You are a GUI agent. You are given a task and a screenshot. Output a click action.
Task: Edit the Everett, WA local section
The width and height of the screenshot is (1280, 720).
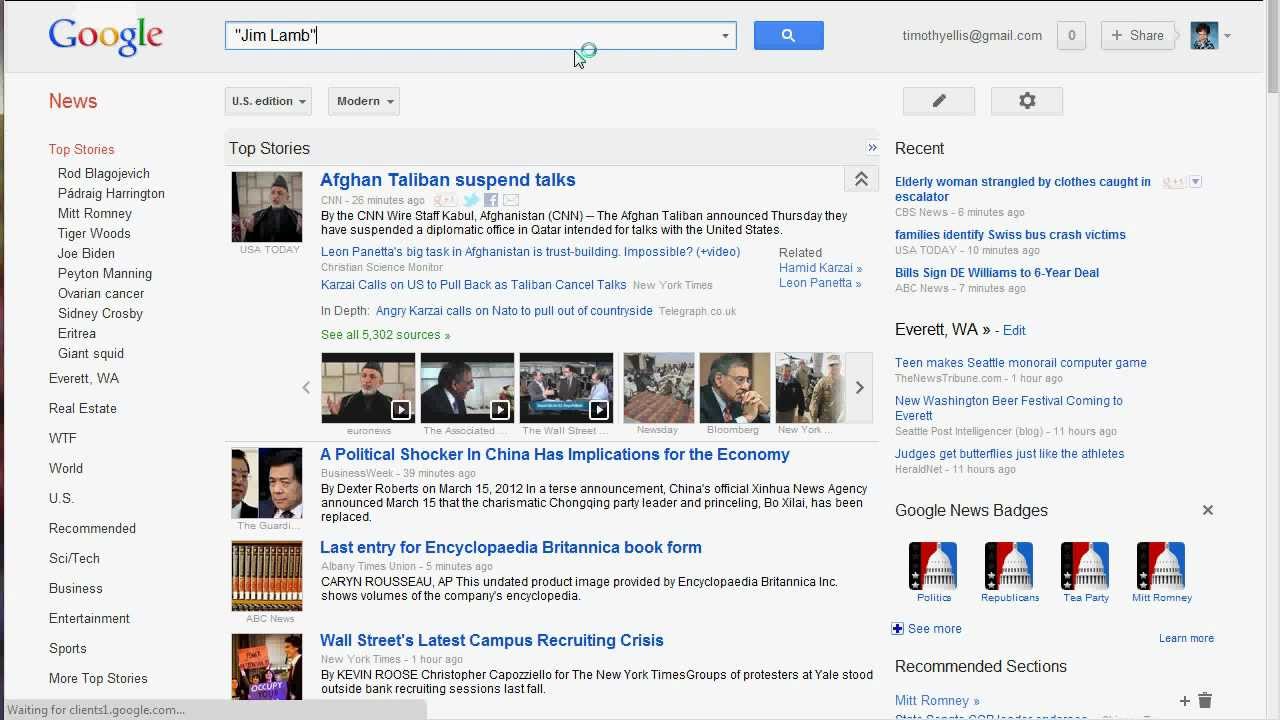click(x=1014, y=330)
